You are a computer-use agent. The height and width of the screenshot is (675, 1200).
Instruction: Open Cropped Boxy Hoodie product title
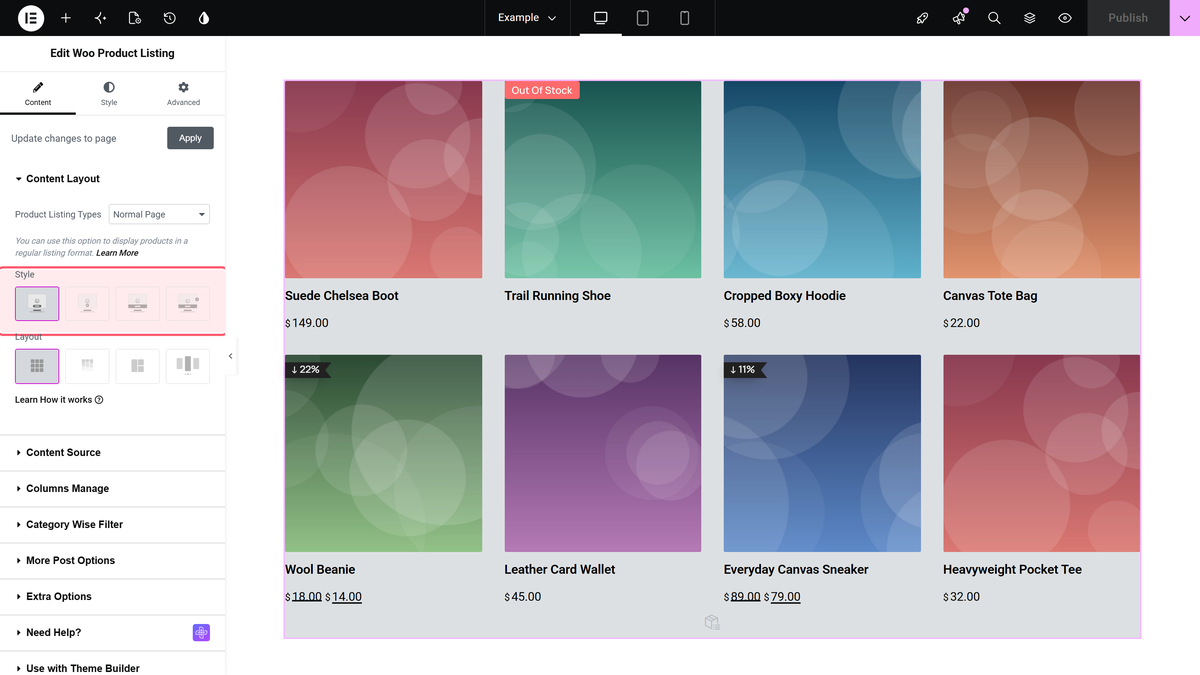coord(785,296)
